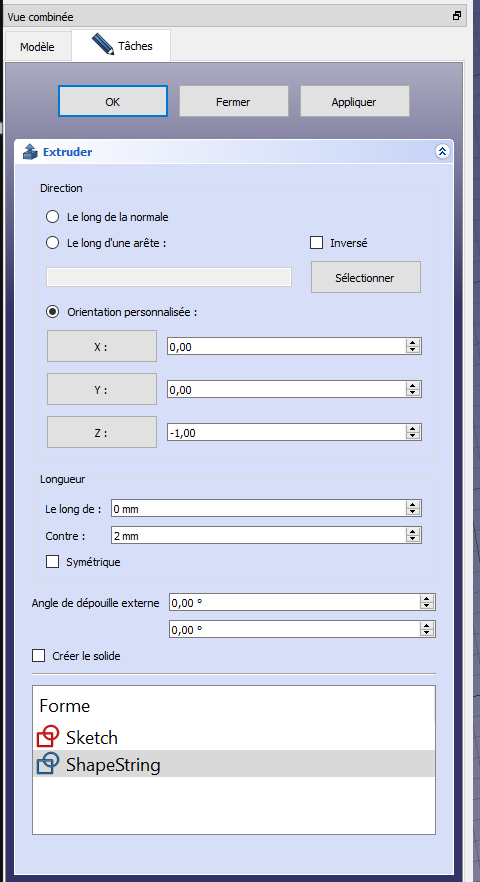Open the Modèle tab
The width and height of the screenshot is (480, 882).
click(x=37, y=47)
